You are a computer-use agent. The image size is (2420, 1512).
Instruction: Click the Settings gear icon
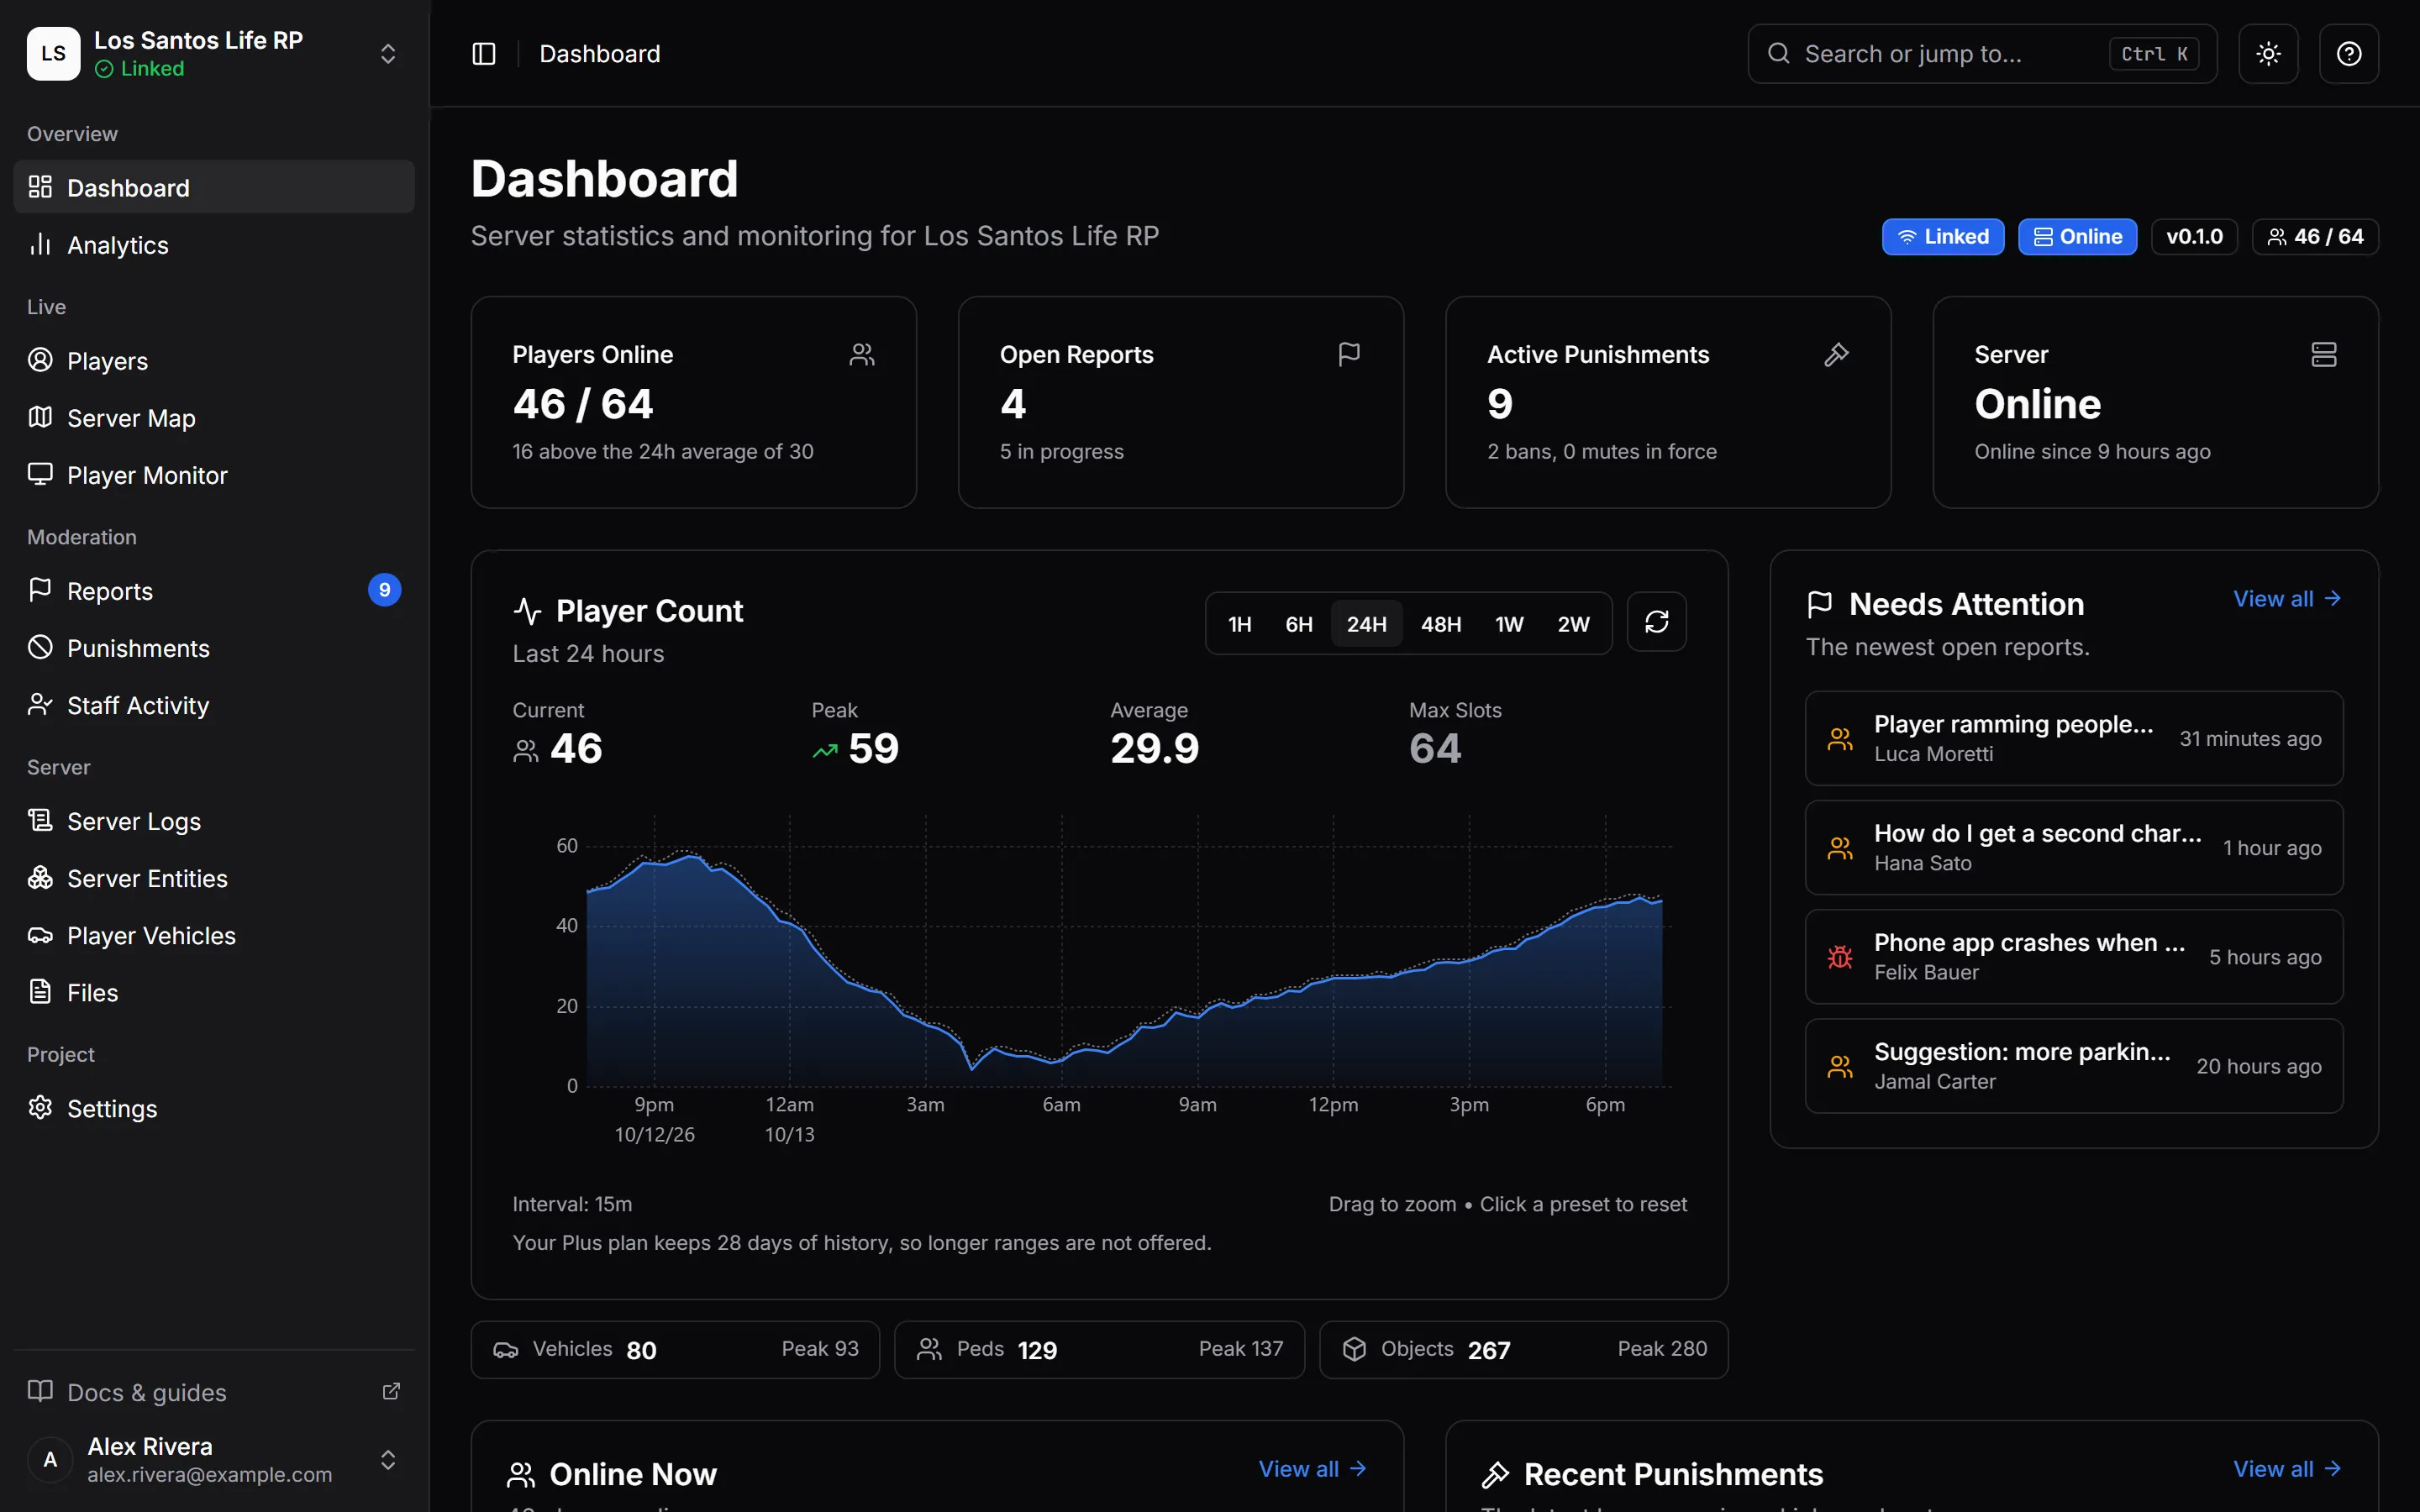click(40, 1108)
